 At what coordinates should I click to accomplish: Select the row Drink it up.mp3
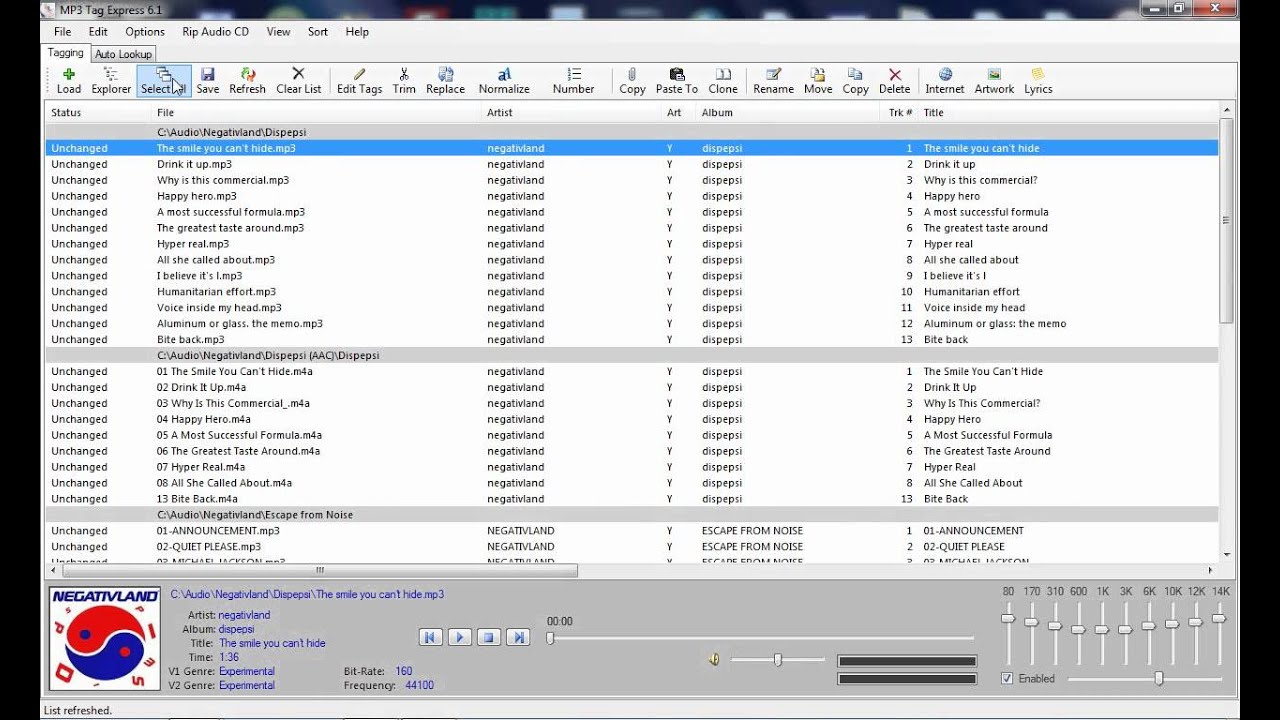pyautogui.click(x=632, y=164)
